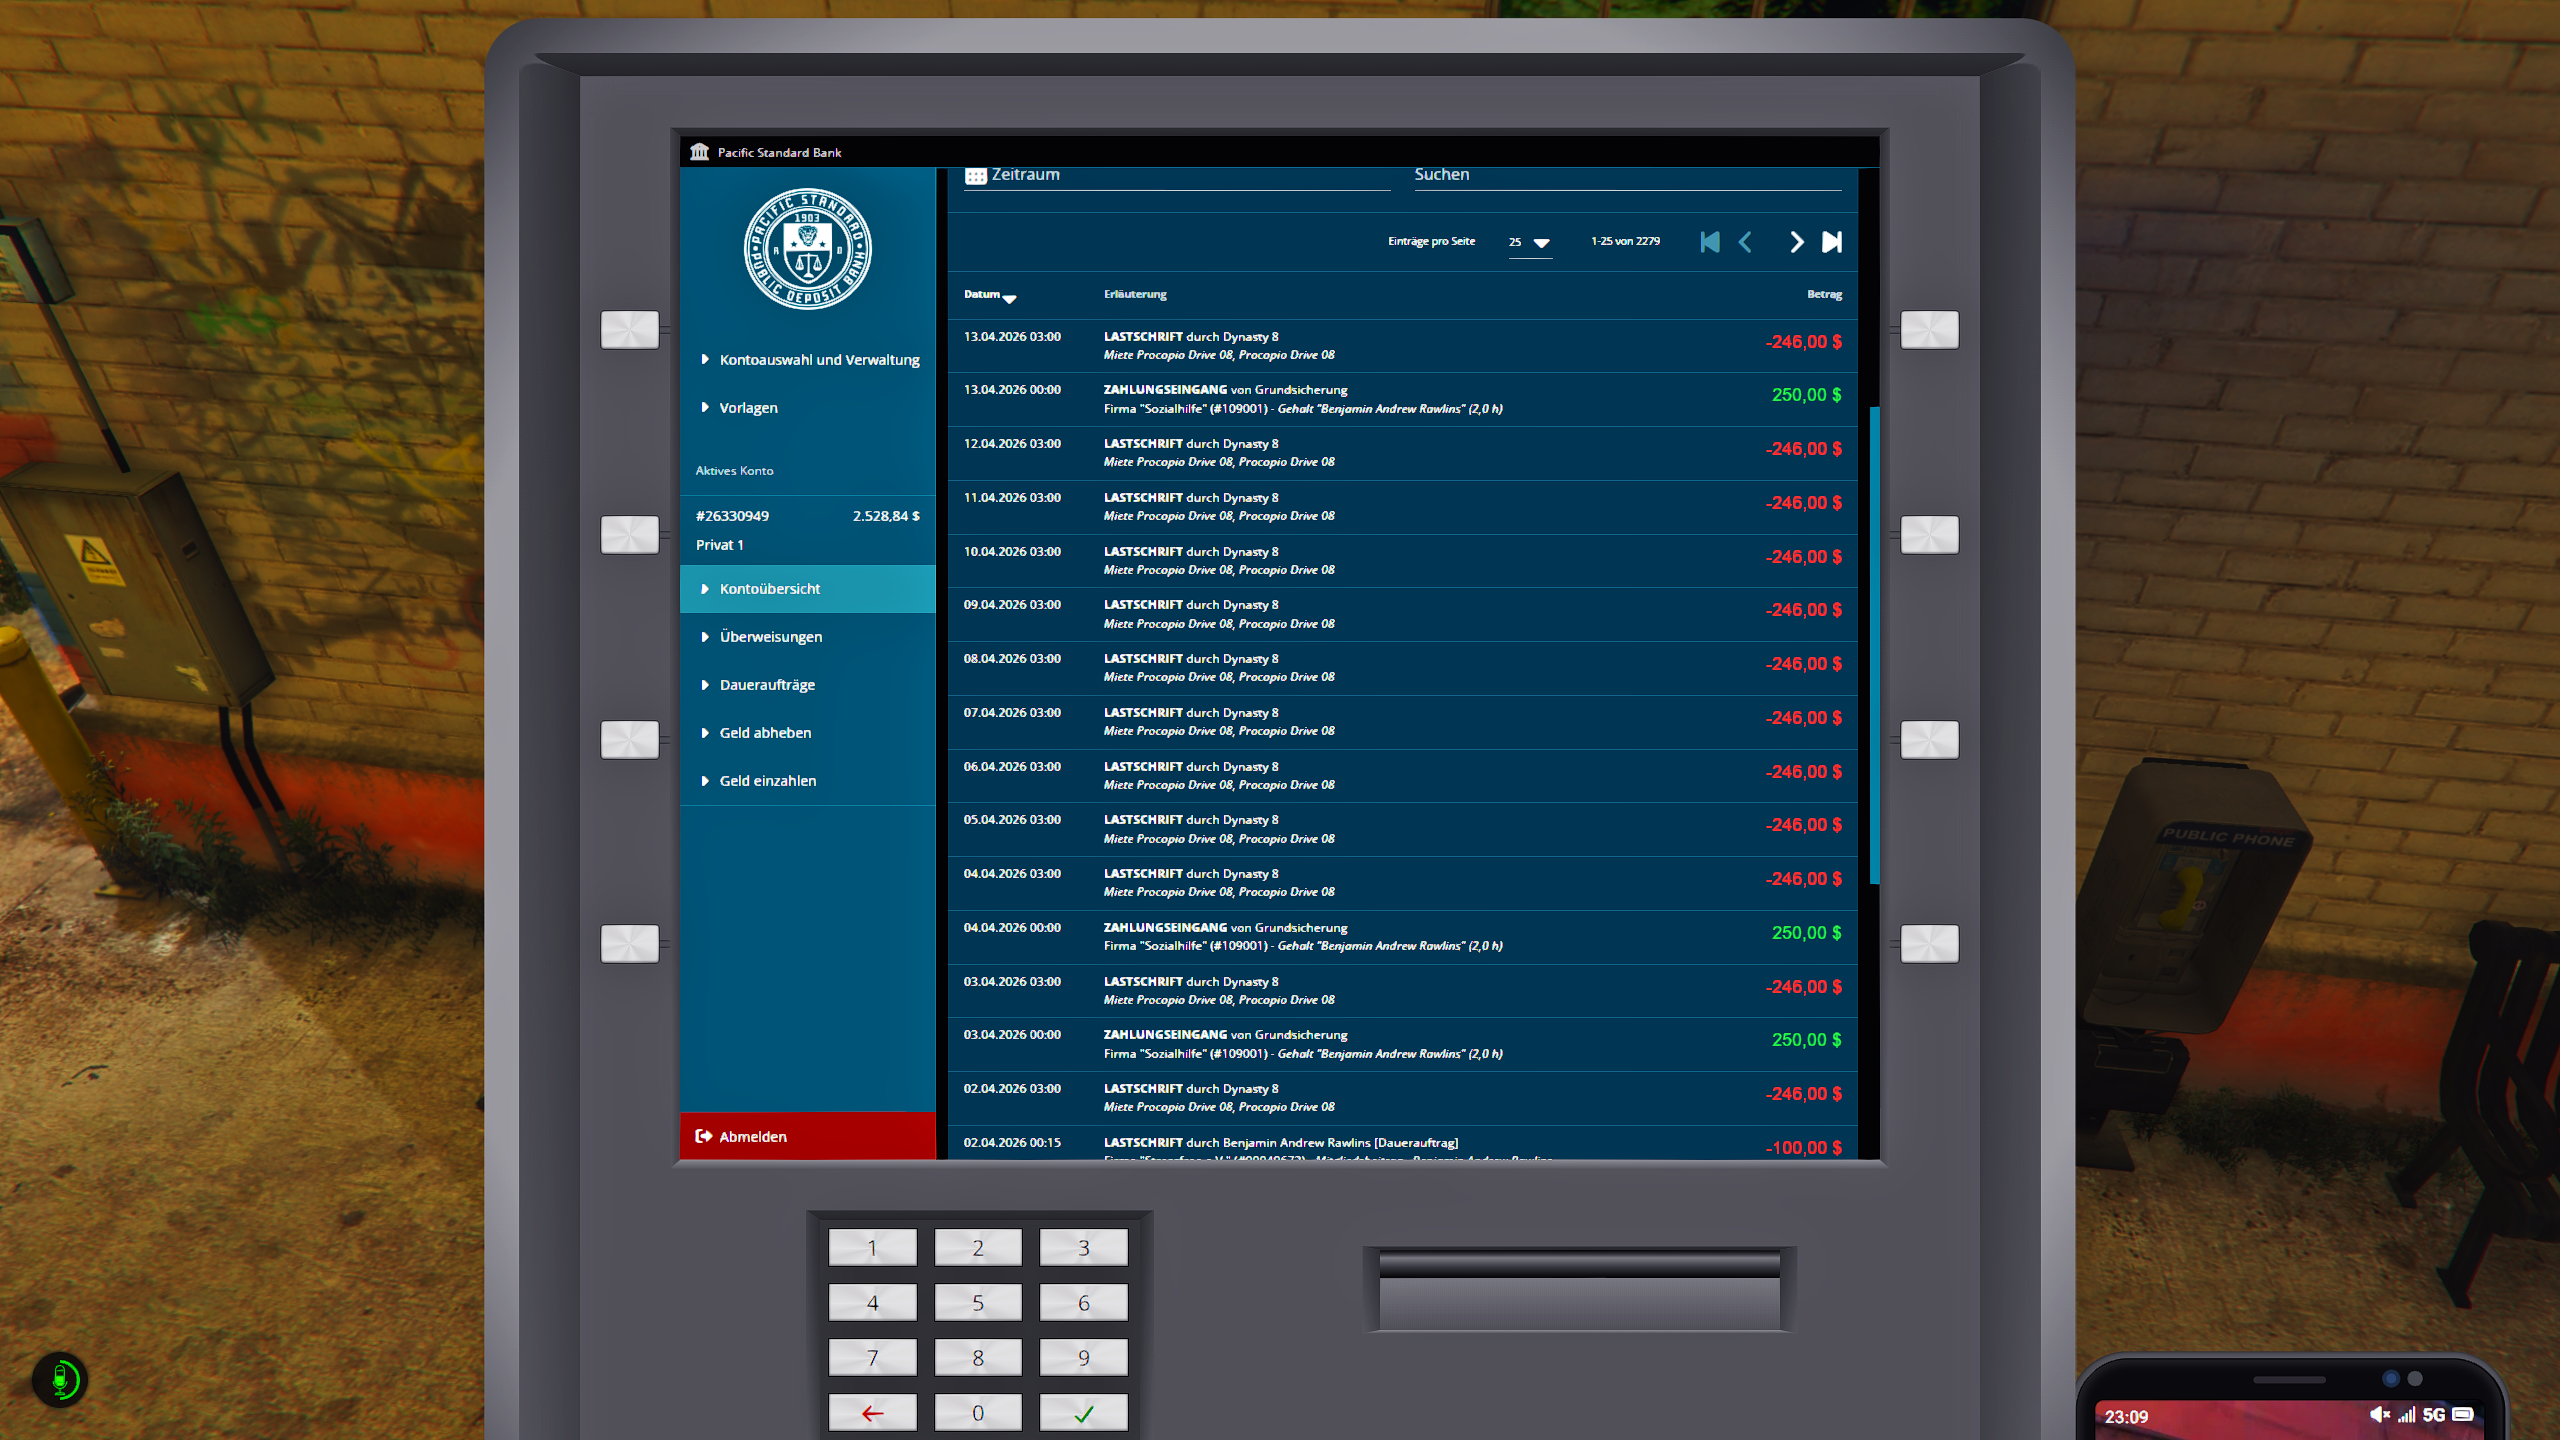Click the Suchen search field

click(x=1627, y=175)
